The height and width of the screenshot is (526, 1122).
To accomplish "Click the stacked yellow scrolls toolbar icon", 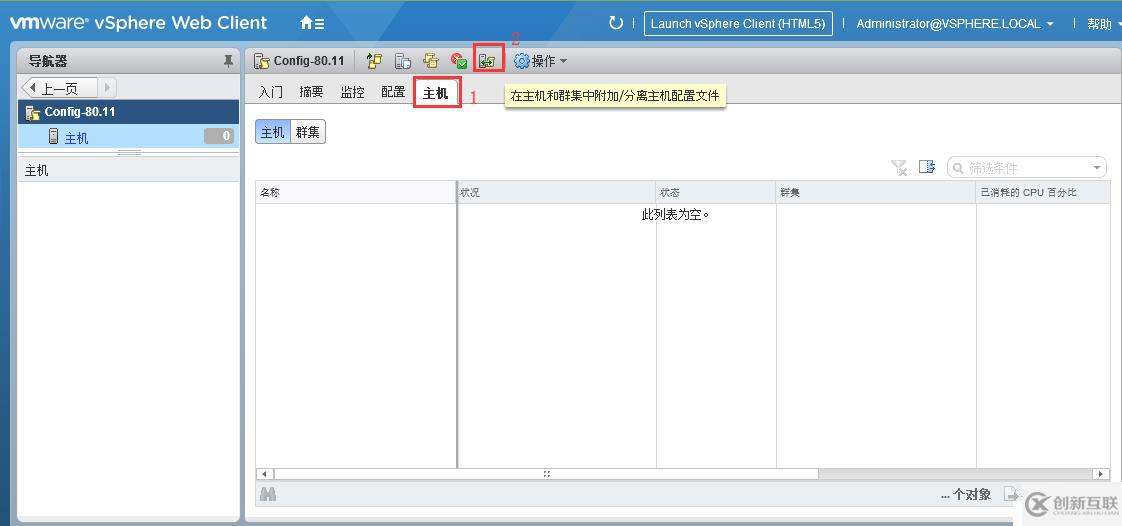I will 431,62.
